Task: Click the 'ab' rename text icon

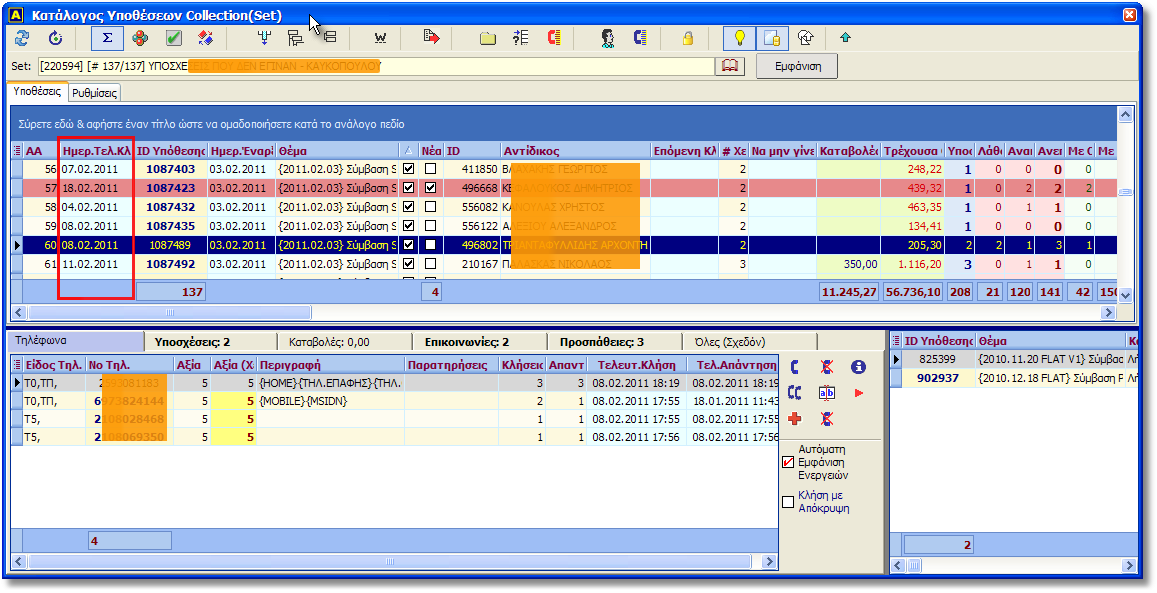Action: click(827, 392)
